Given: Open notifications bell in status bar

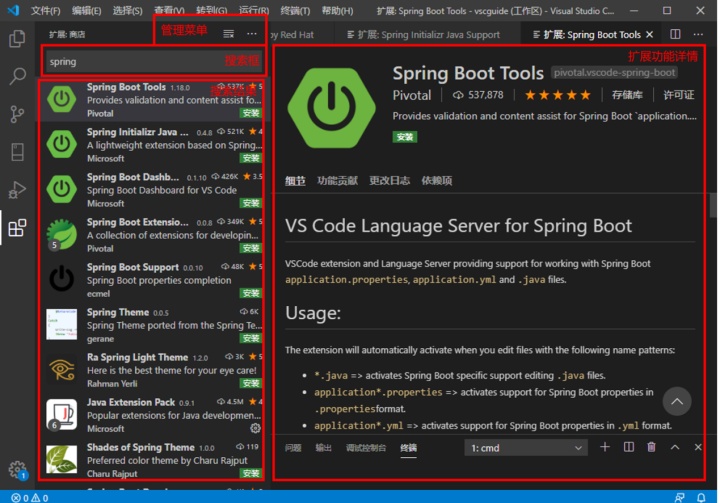Looking at the screenshot, I should pyautogui.click(x=701, y=498).
